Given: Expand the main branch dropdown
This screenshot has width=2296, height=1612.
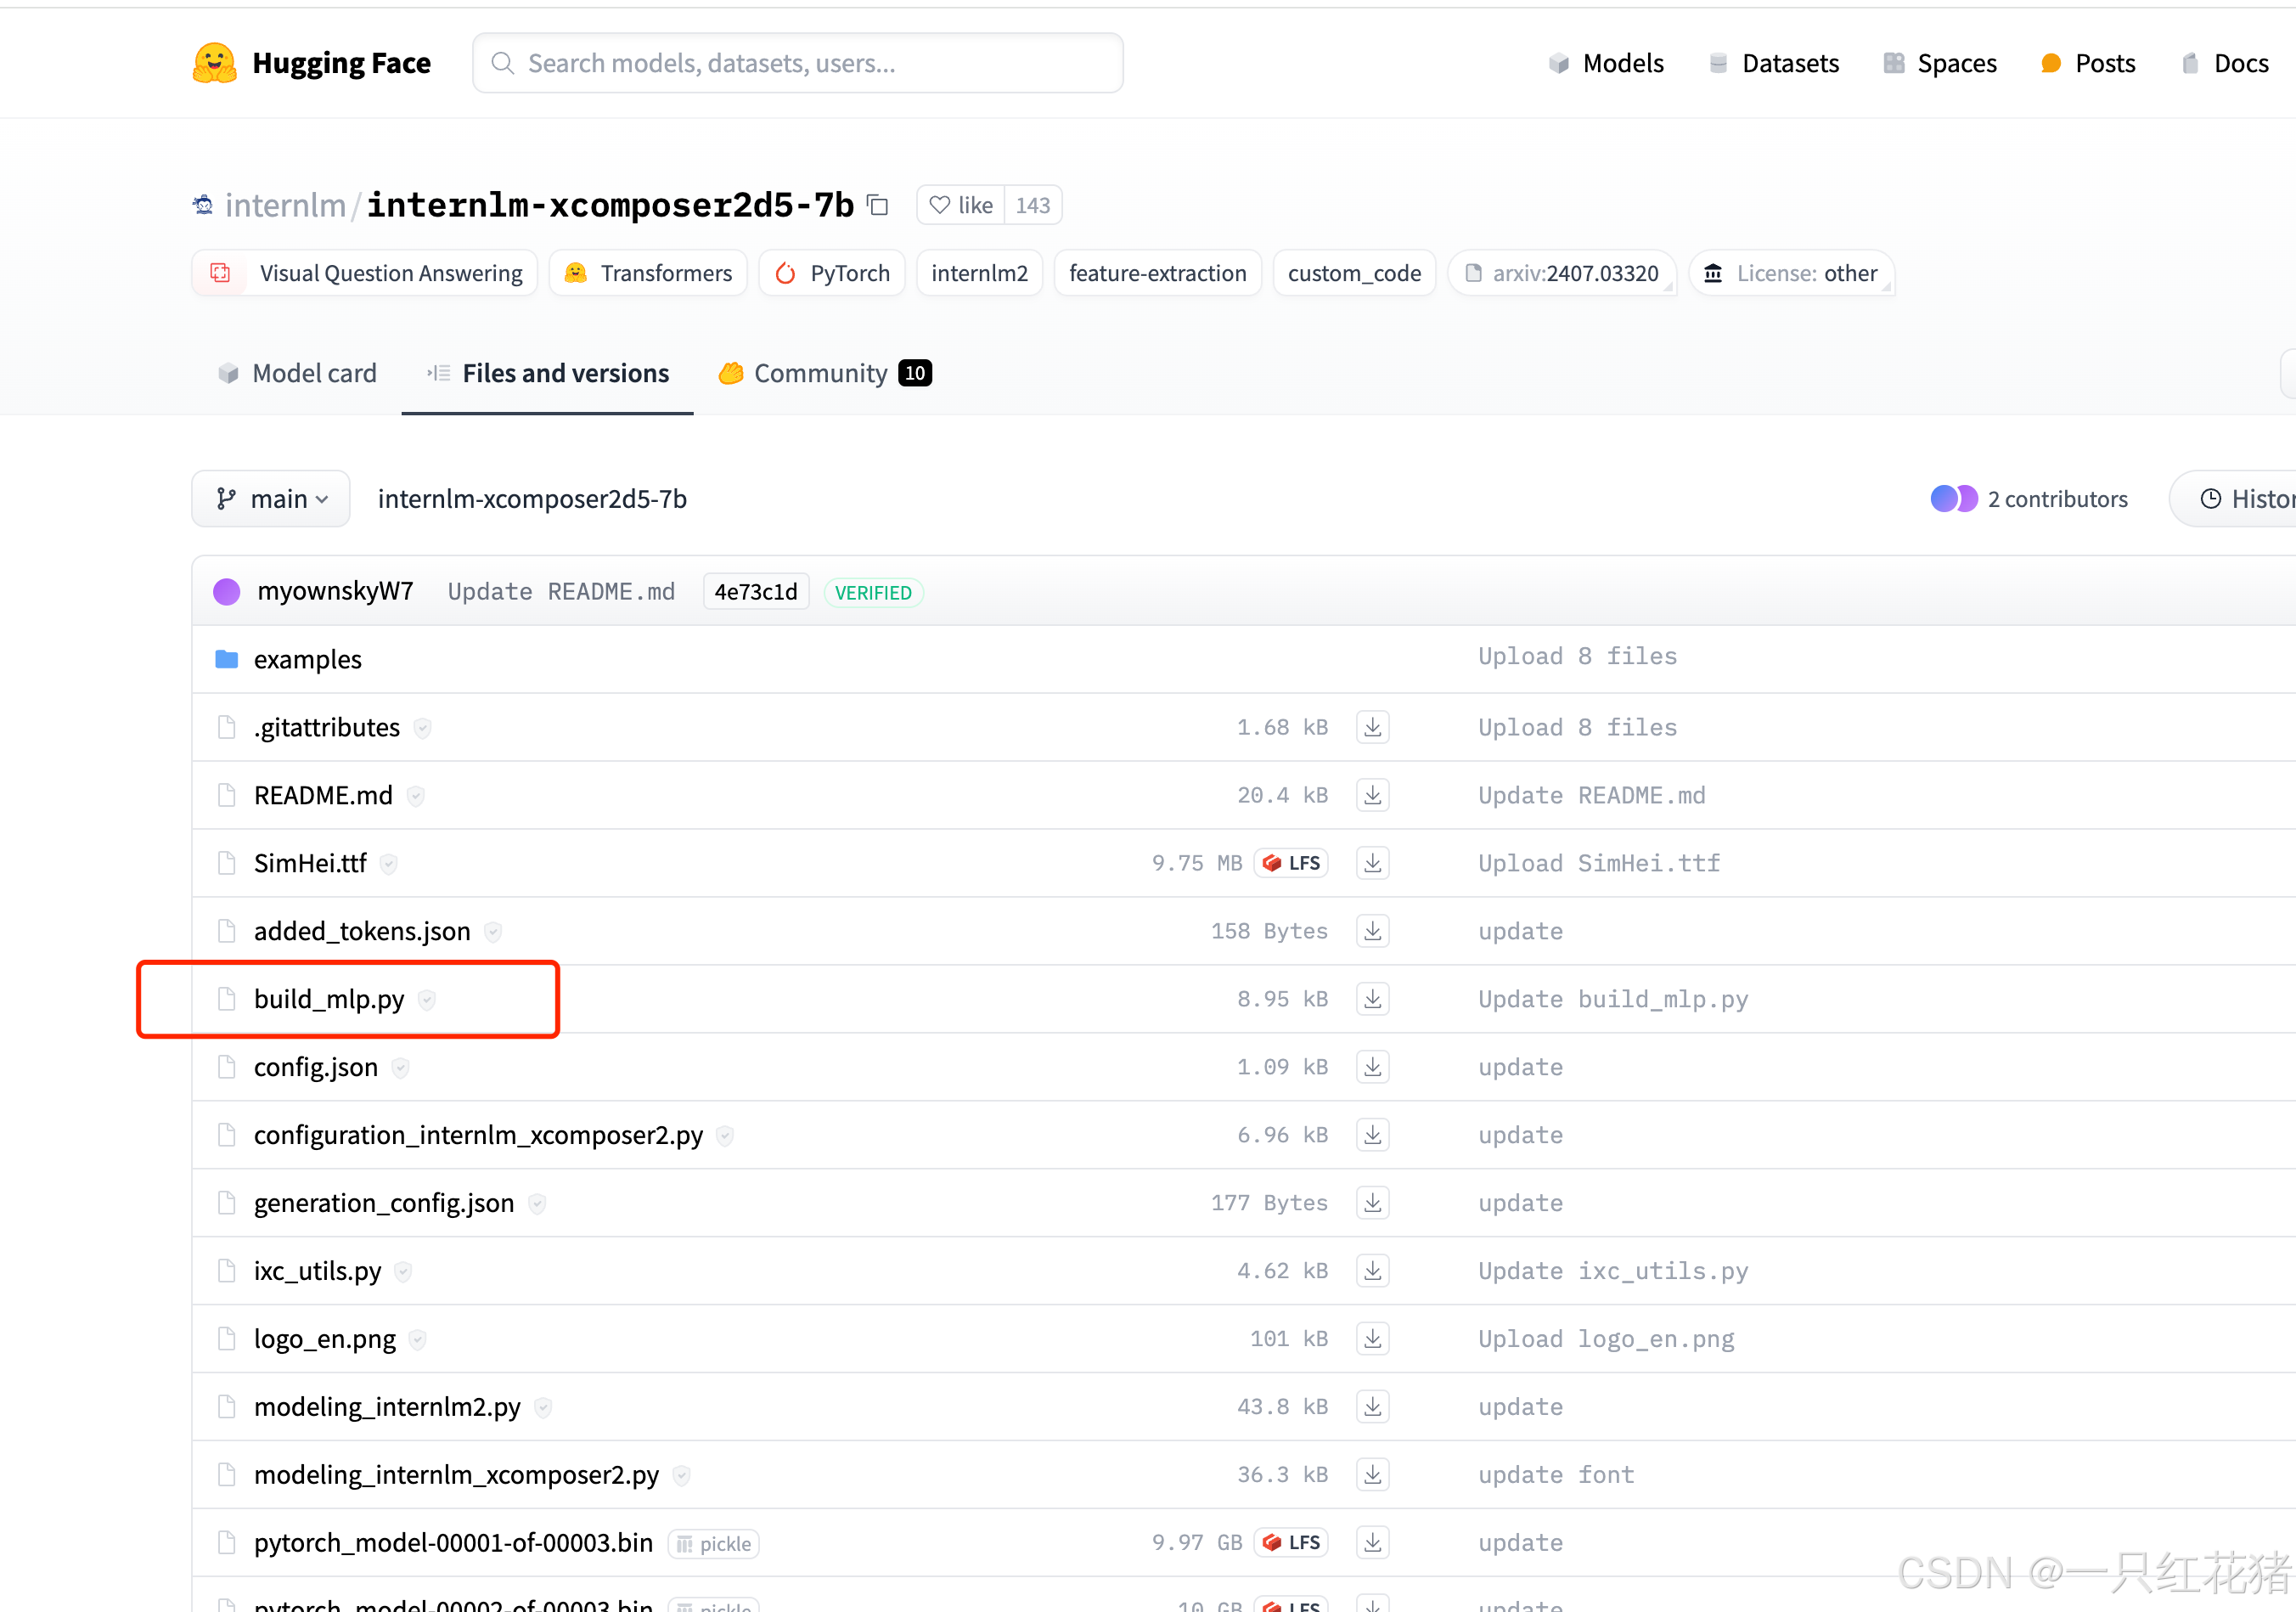Looking at the screenshot, I should [x=270, y=497].
